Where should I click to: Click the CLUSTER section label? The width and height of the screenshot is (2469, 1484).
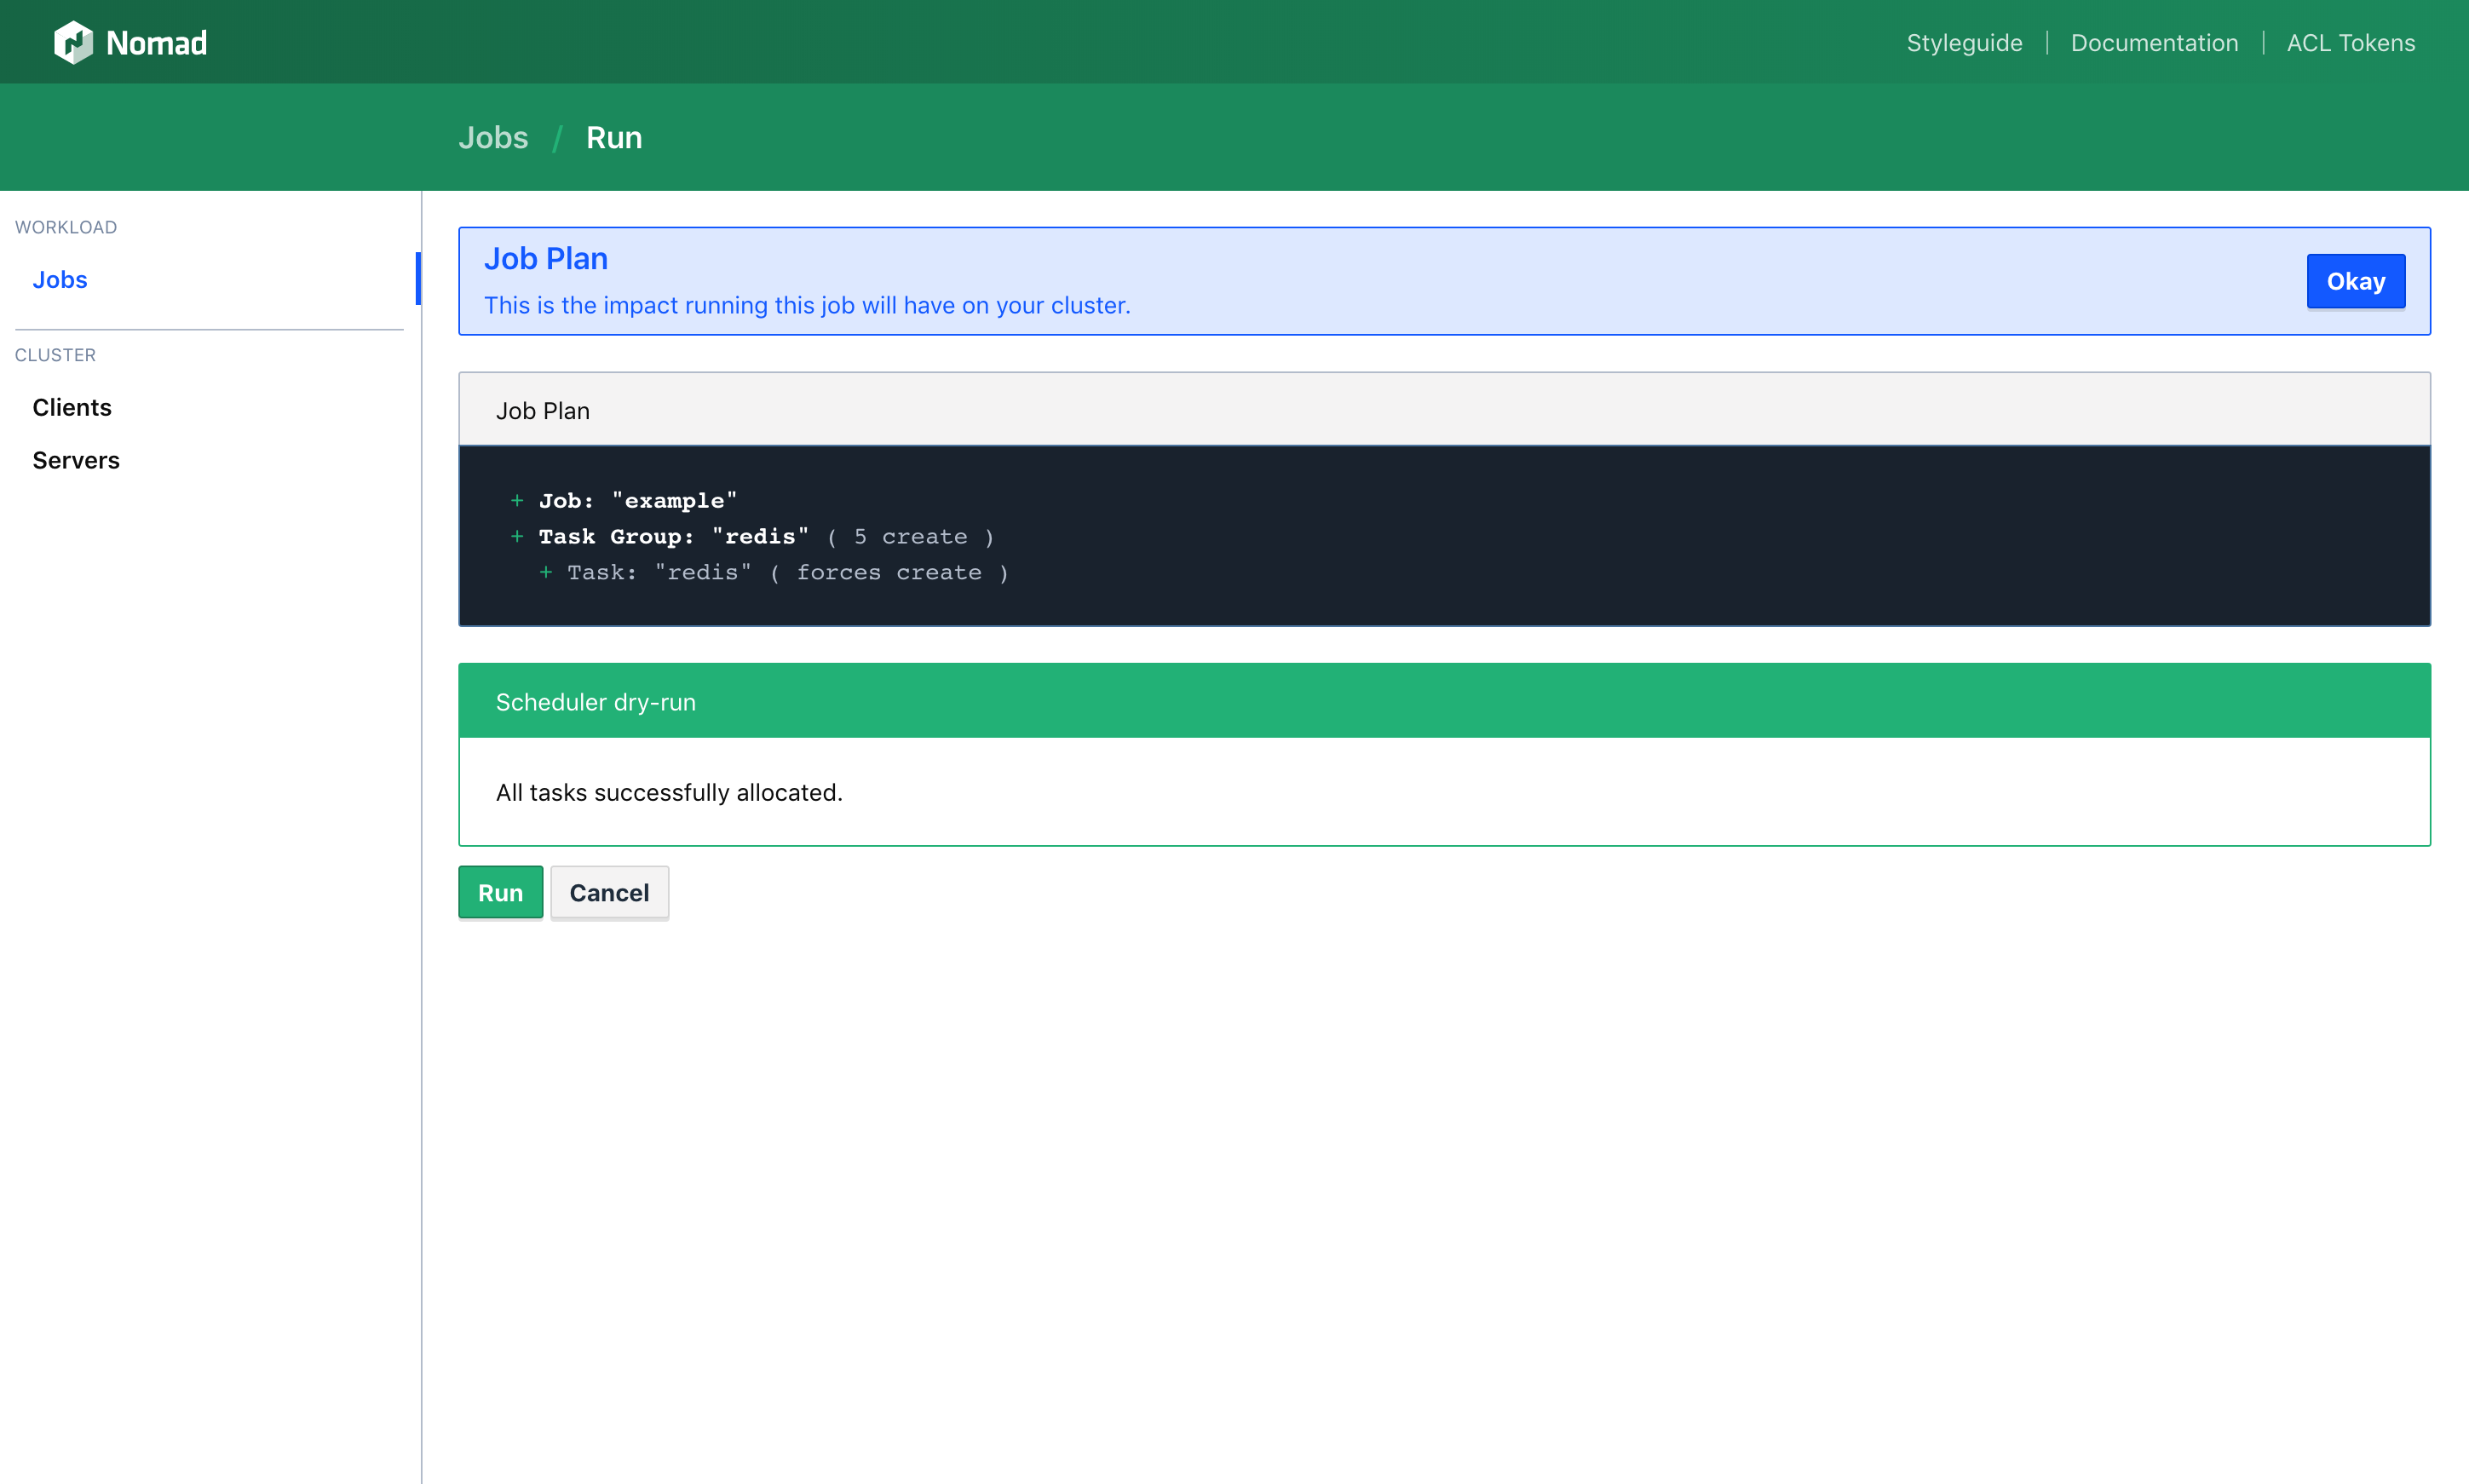point(55,355)
